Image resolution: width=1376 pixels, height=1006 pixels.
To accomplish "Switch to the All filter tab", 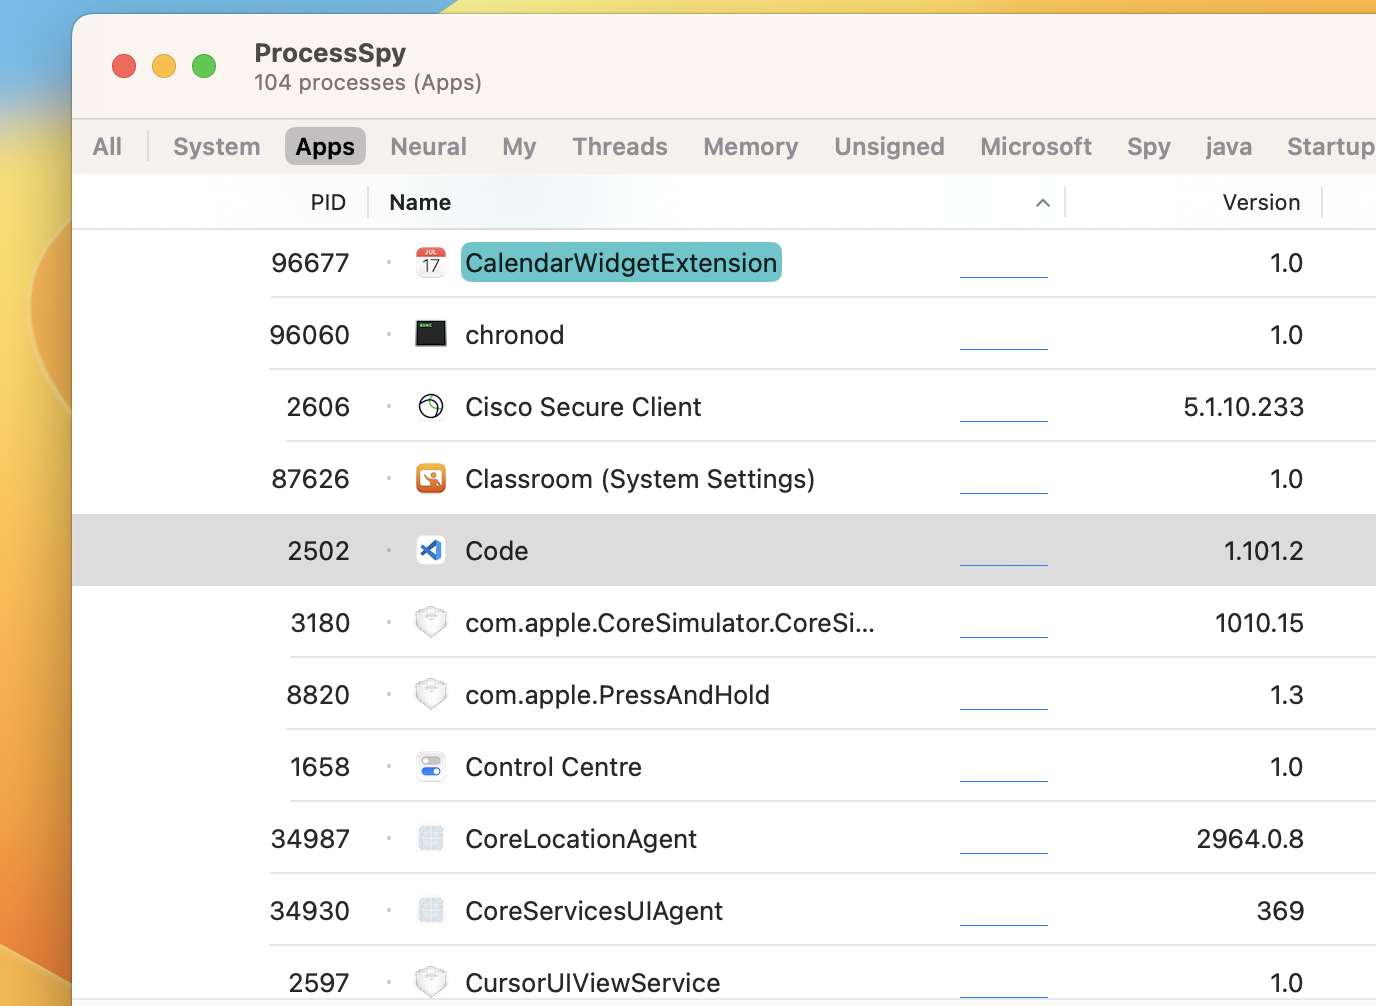I will 107,146.
